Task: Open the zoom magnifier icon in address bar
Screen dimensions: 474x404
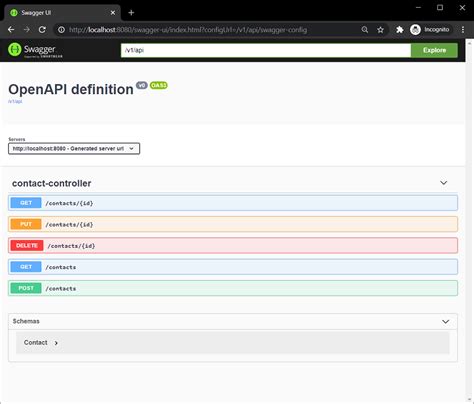Action: (x=365, y=30)
